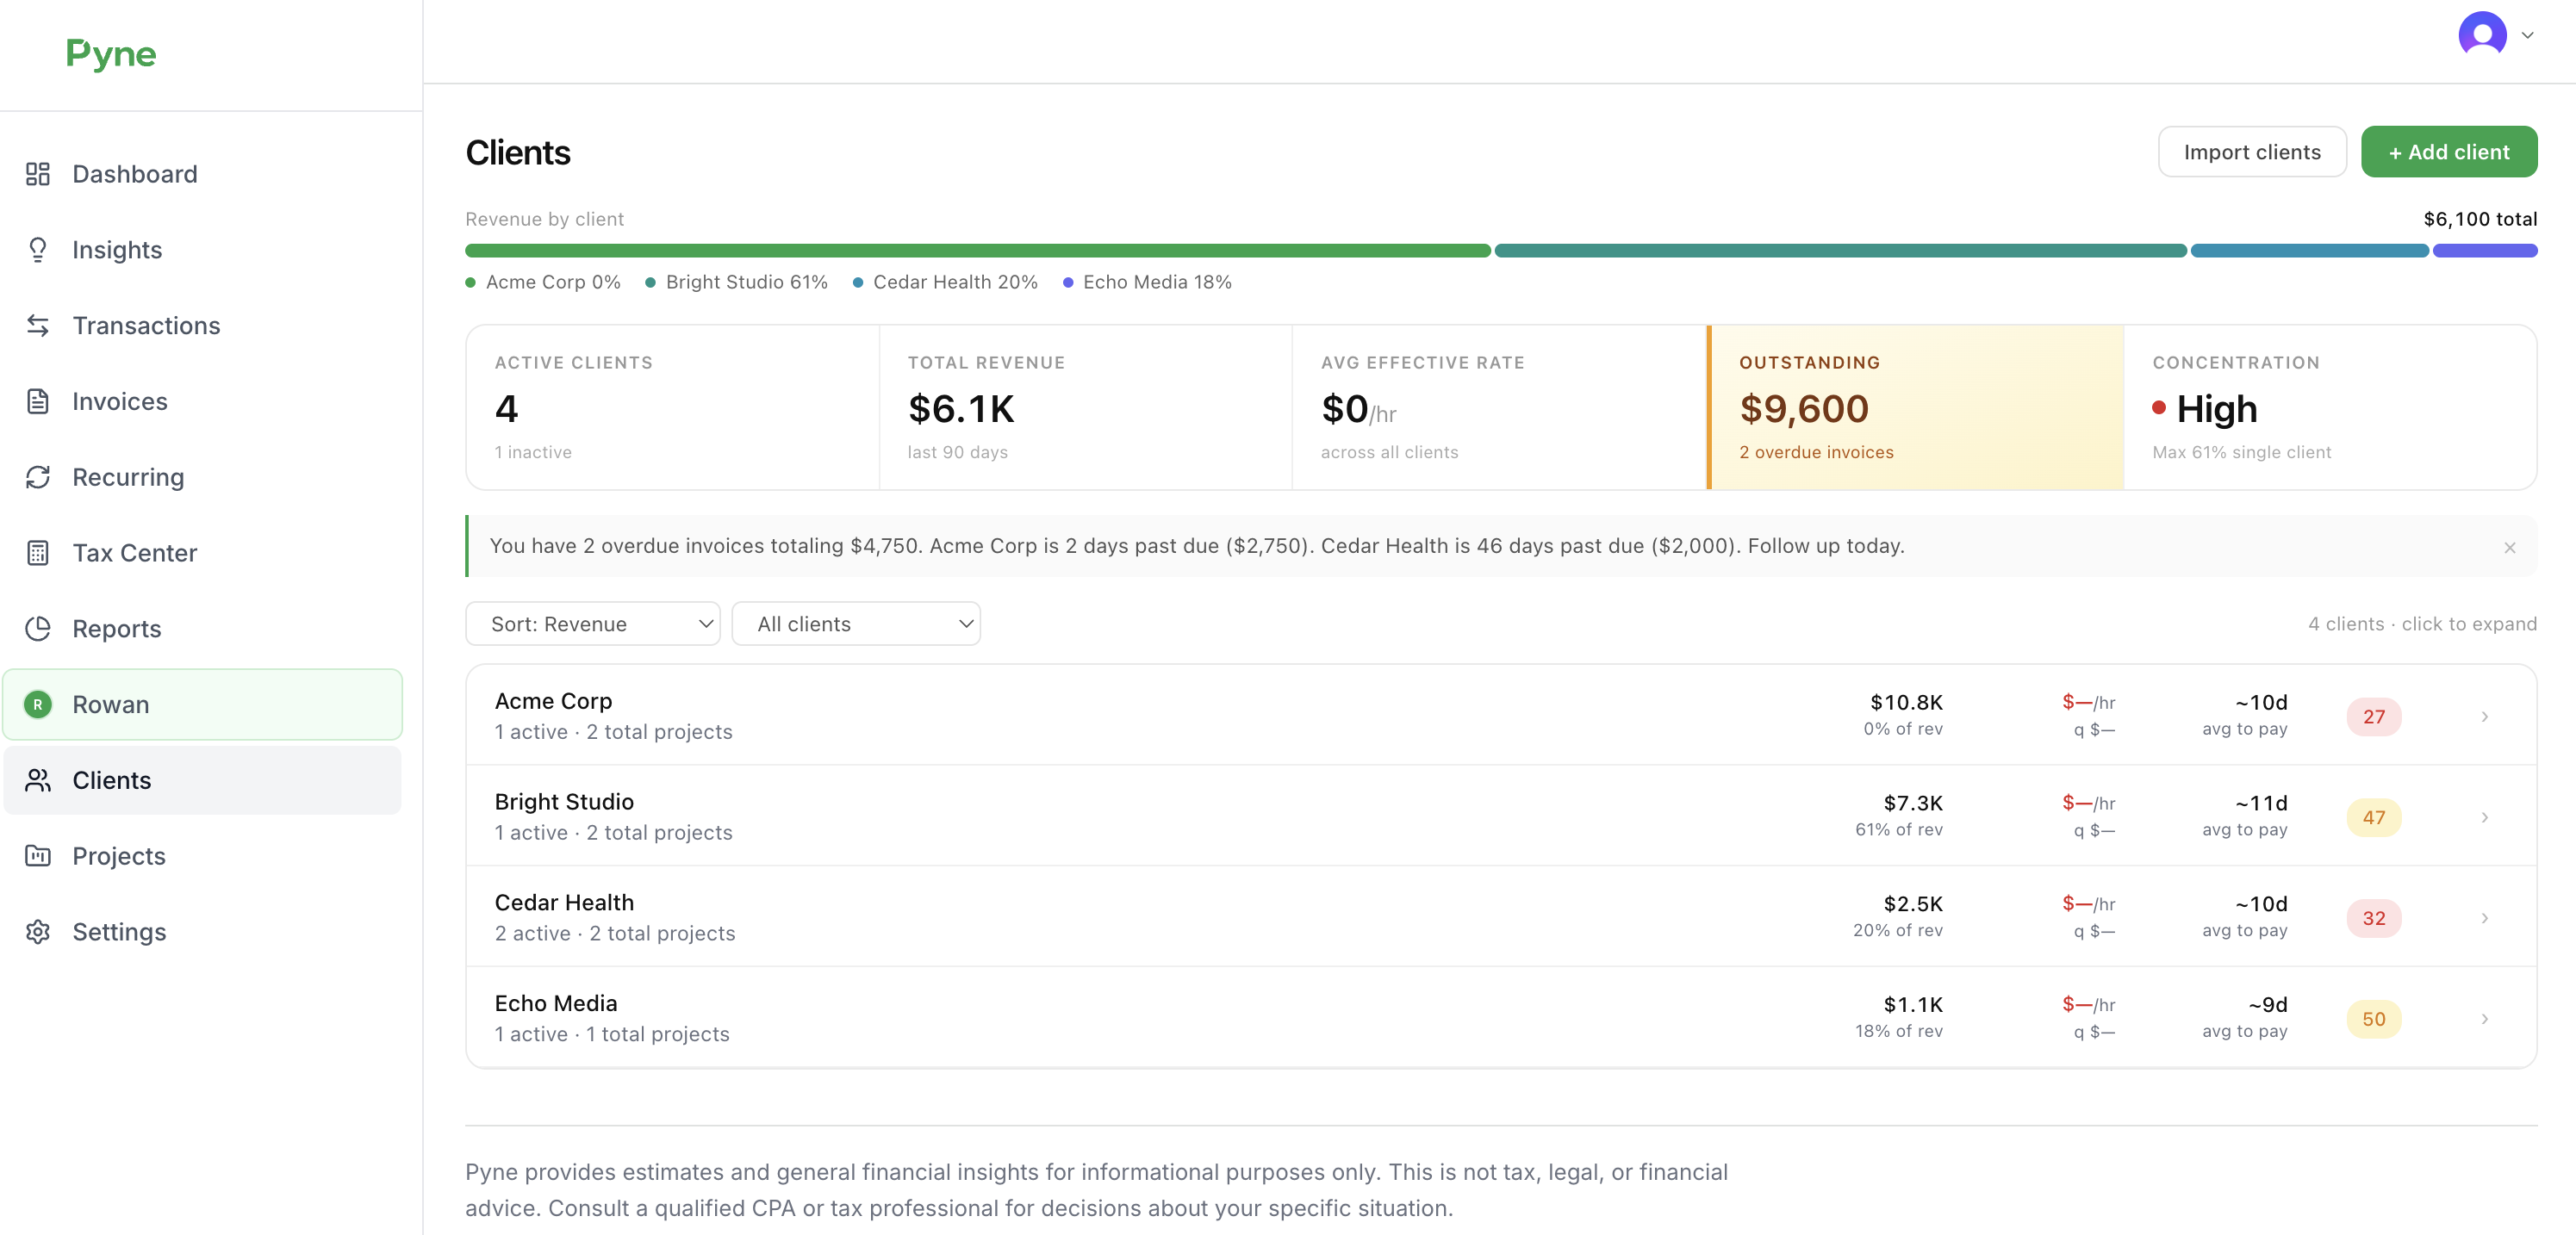Screen dimensions: 2576x1235
Task: Open the All clients filter dropdown
Action: [855, 623]
